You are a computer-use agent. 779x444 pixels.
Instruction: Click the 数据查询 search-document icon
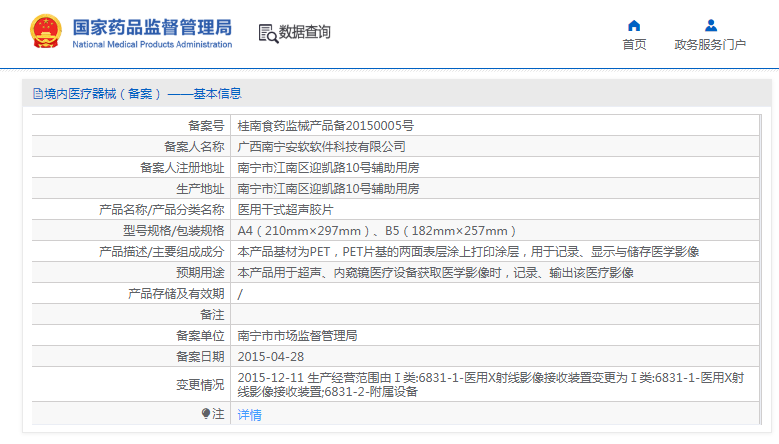(268, 33)
